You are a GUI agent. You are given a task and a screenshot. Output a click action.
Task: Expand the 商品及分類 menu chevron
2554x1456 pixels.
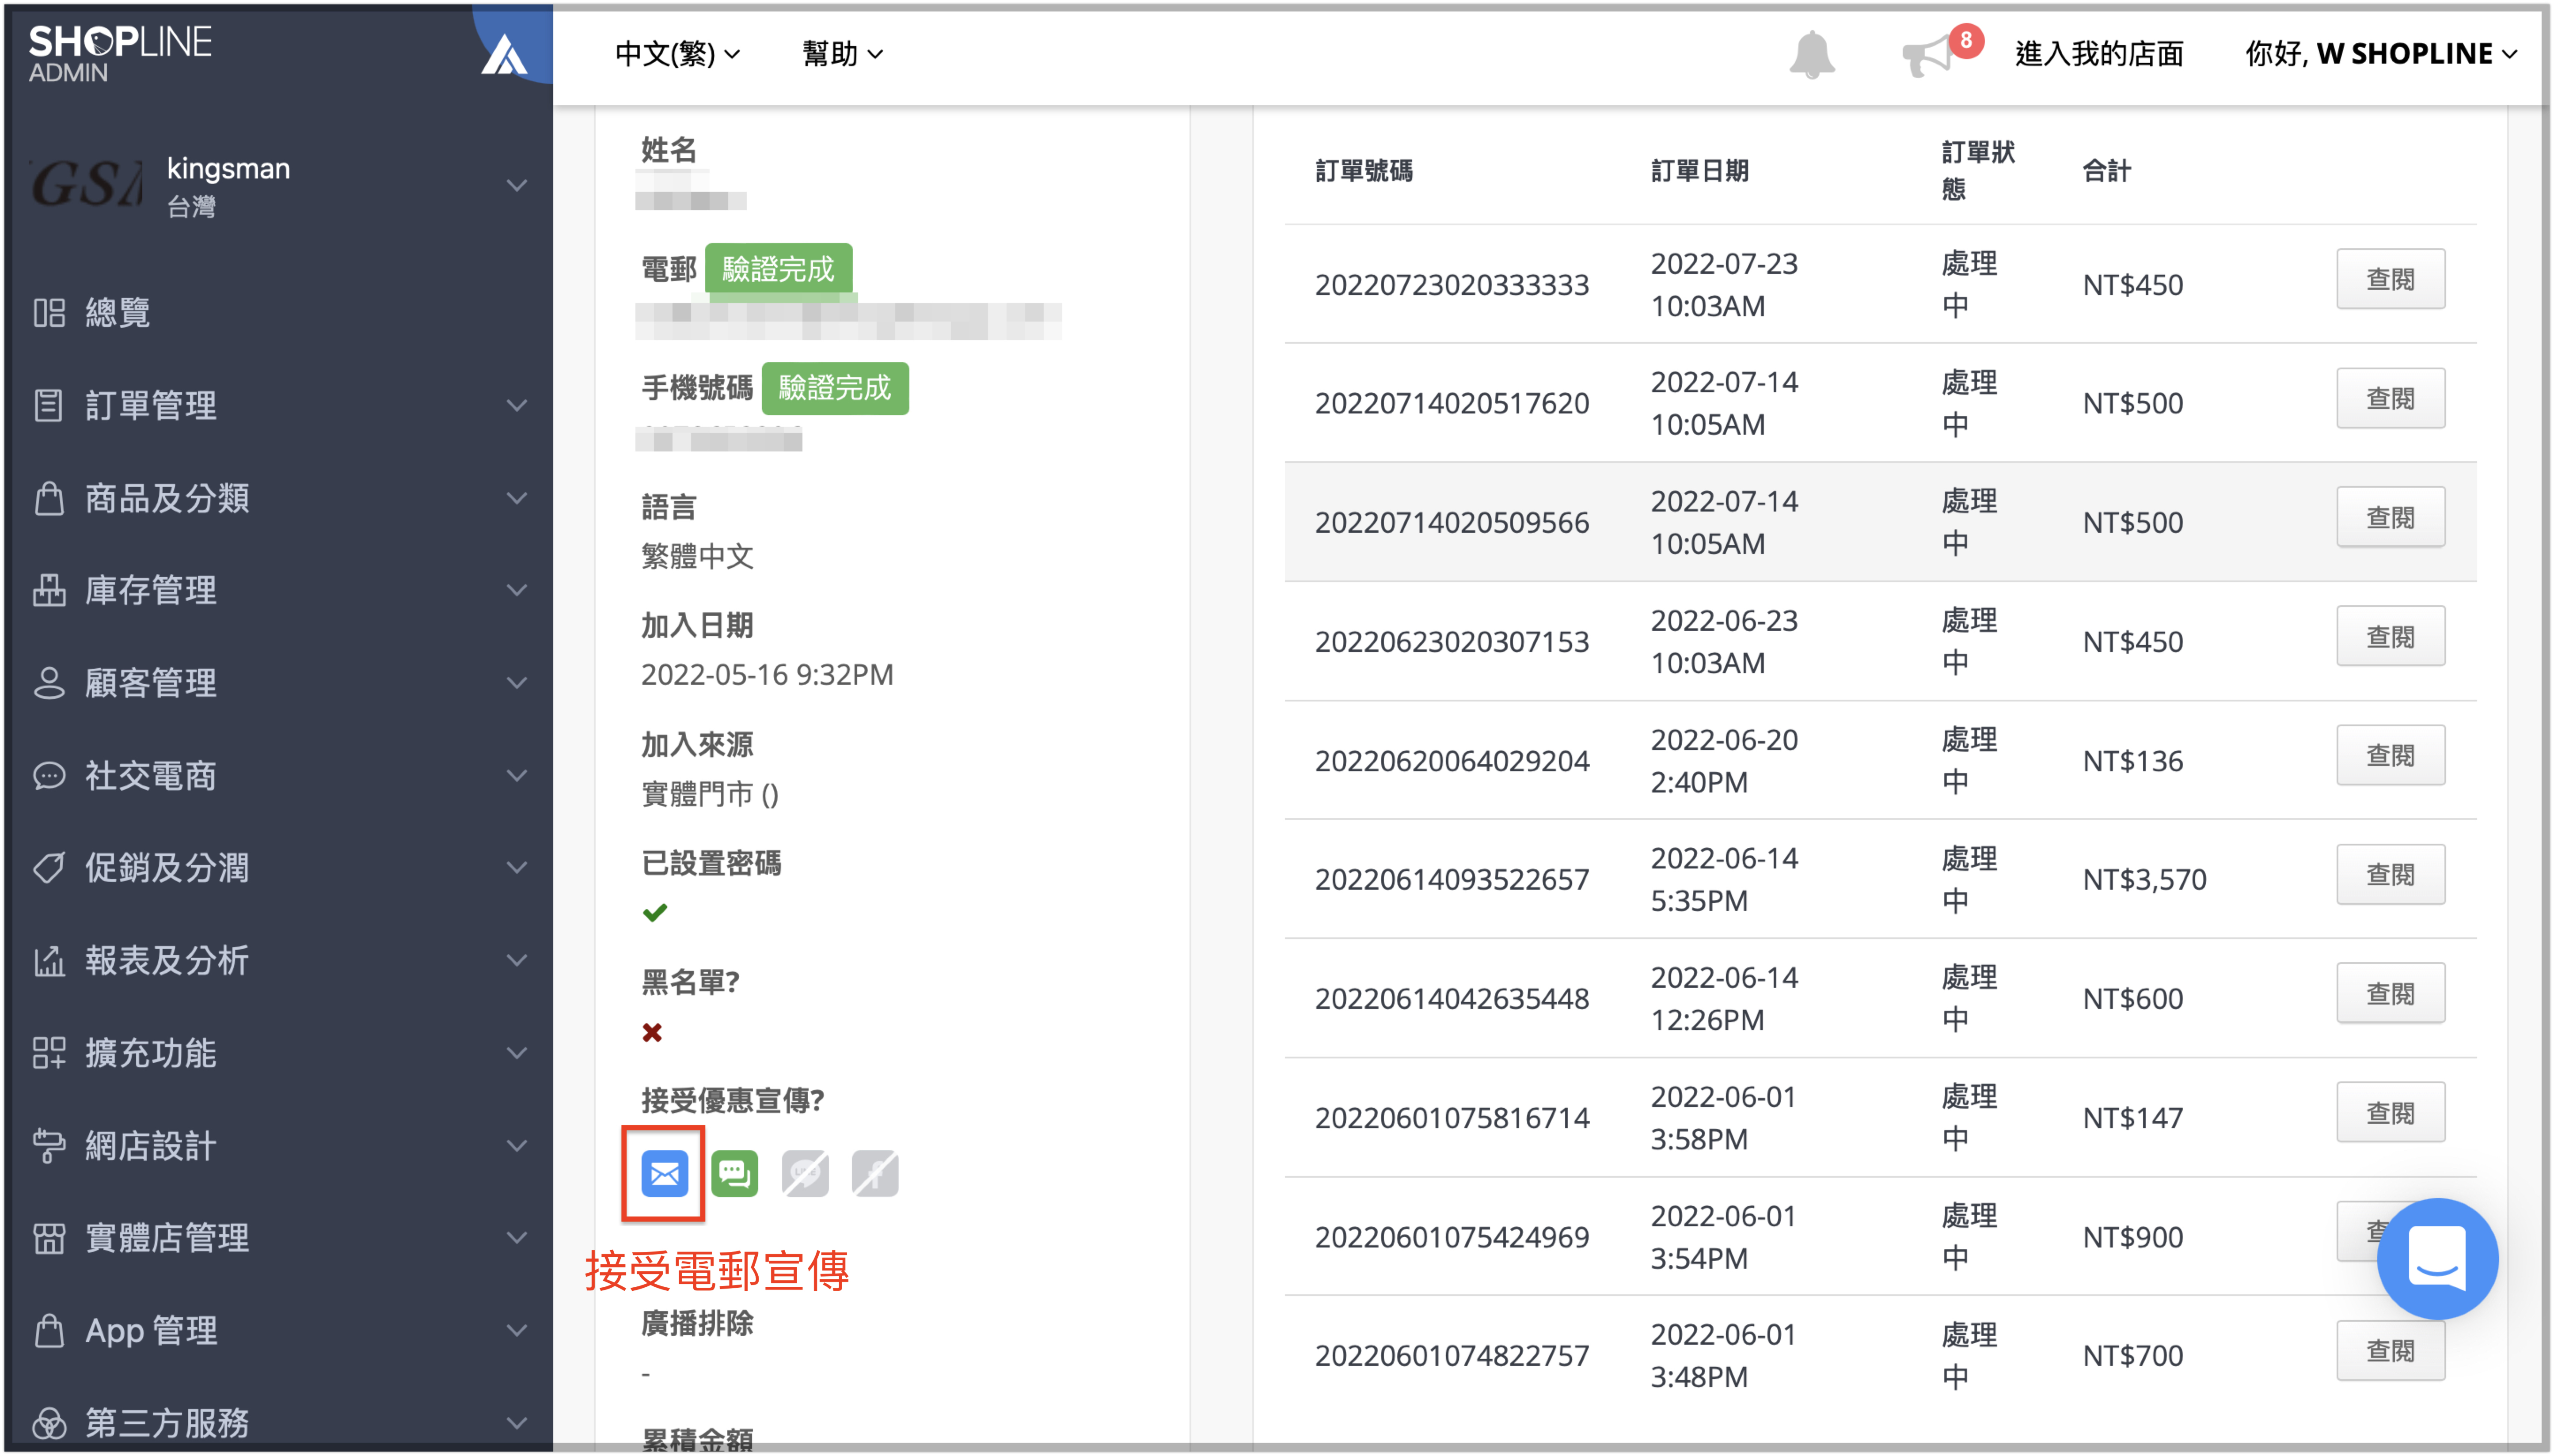(x=516, y=498)
